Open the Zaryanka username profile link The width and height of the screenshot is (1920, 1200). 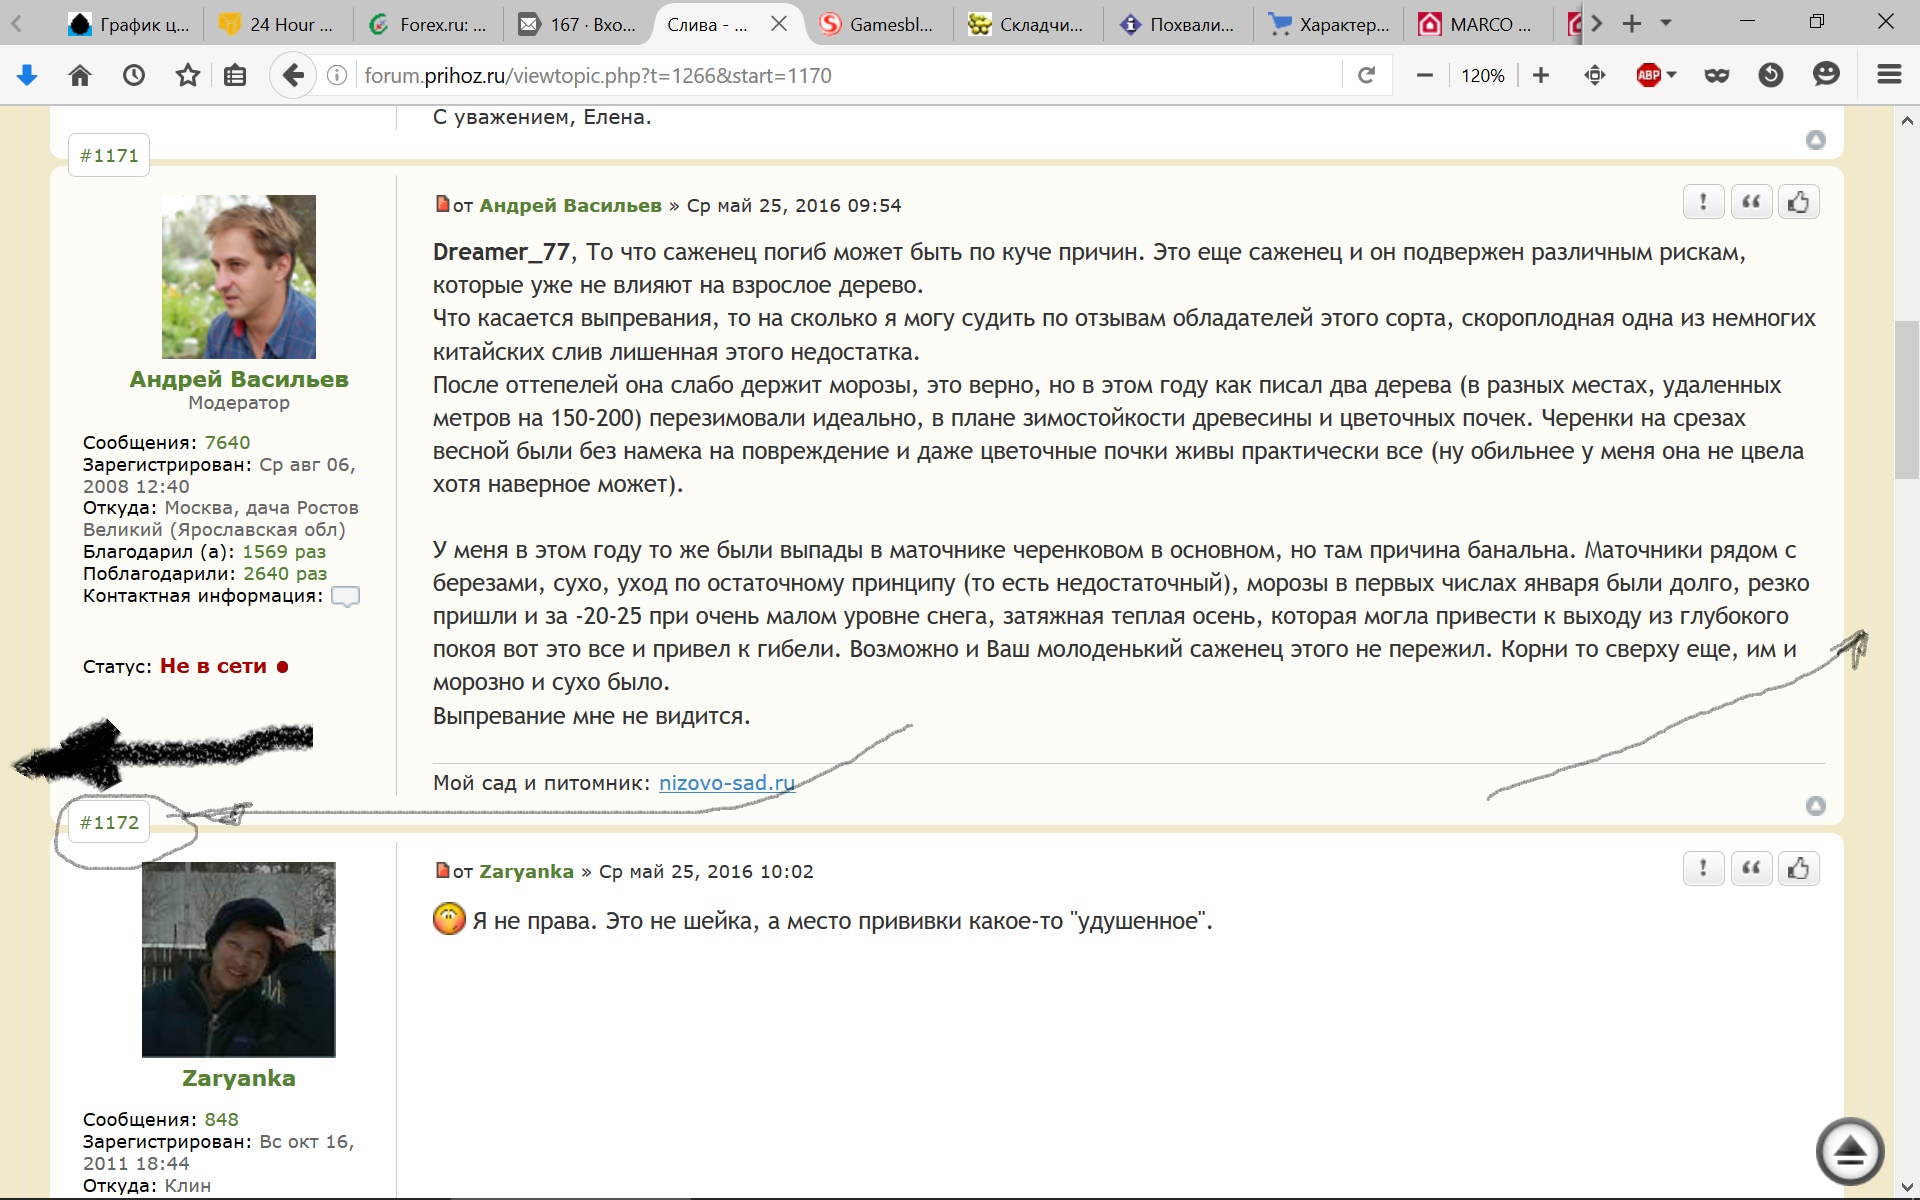238,1078
